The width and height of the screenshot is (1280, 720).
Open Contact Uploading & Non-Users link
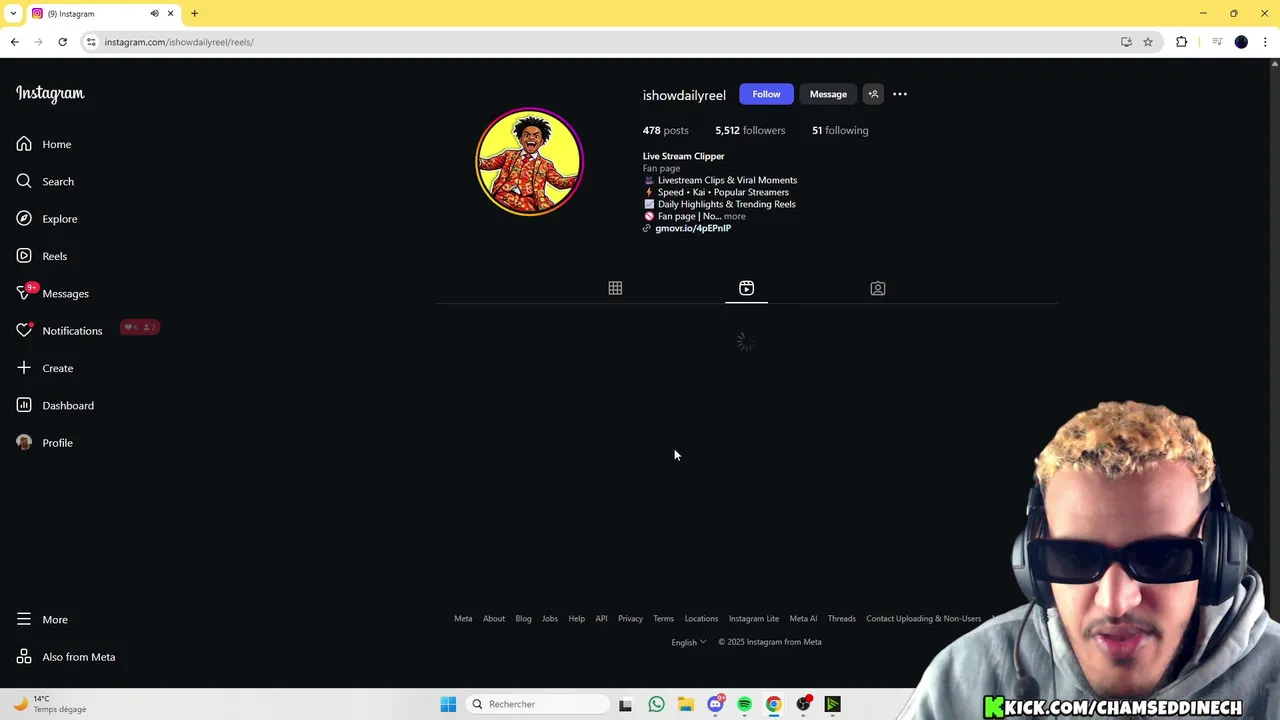(x=924, y=618)
